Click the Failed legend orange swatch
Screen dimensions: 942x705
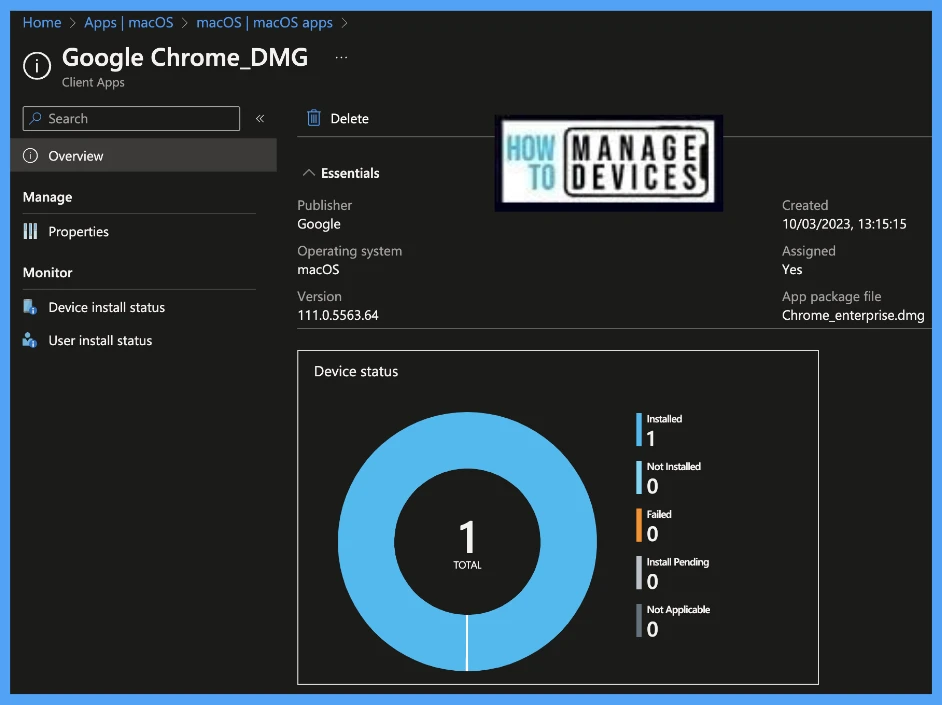[x=639, y=525]
